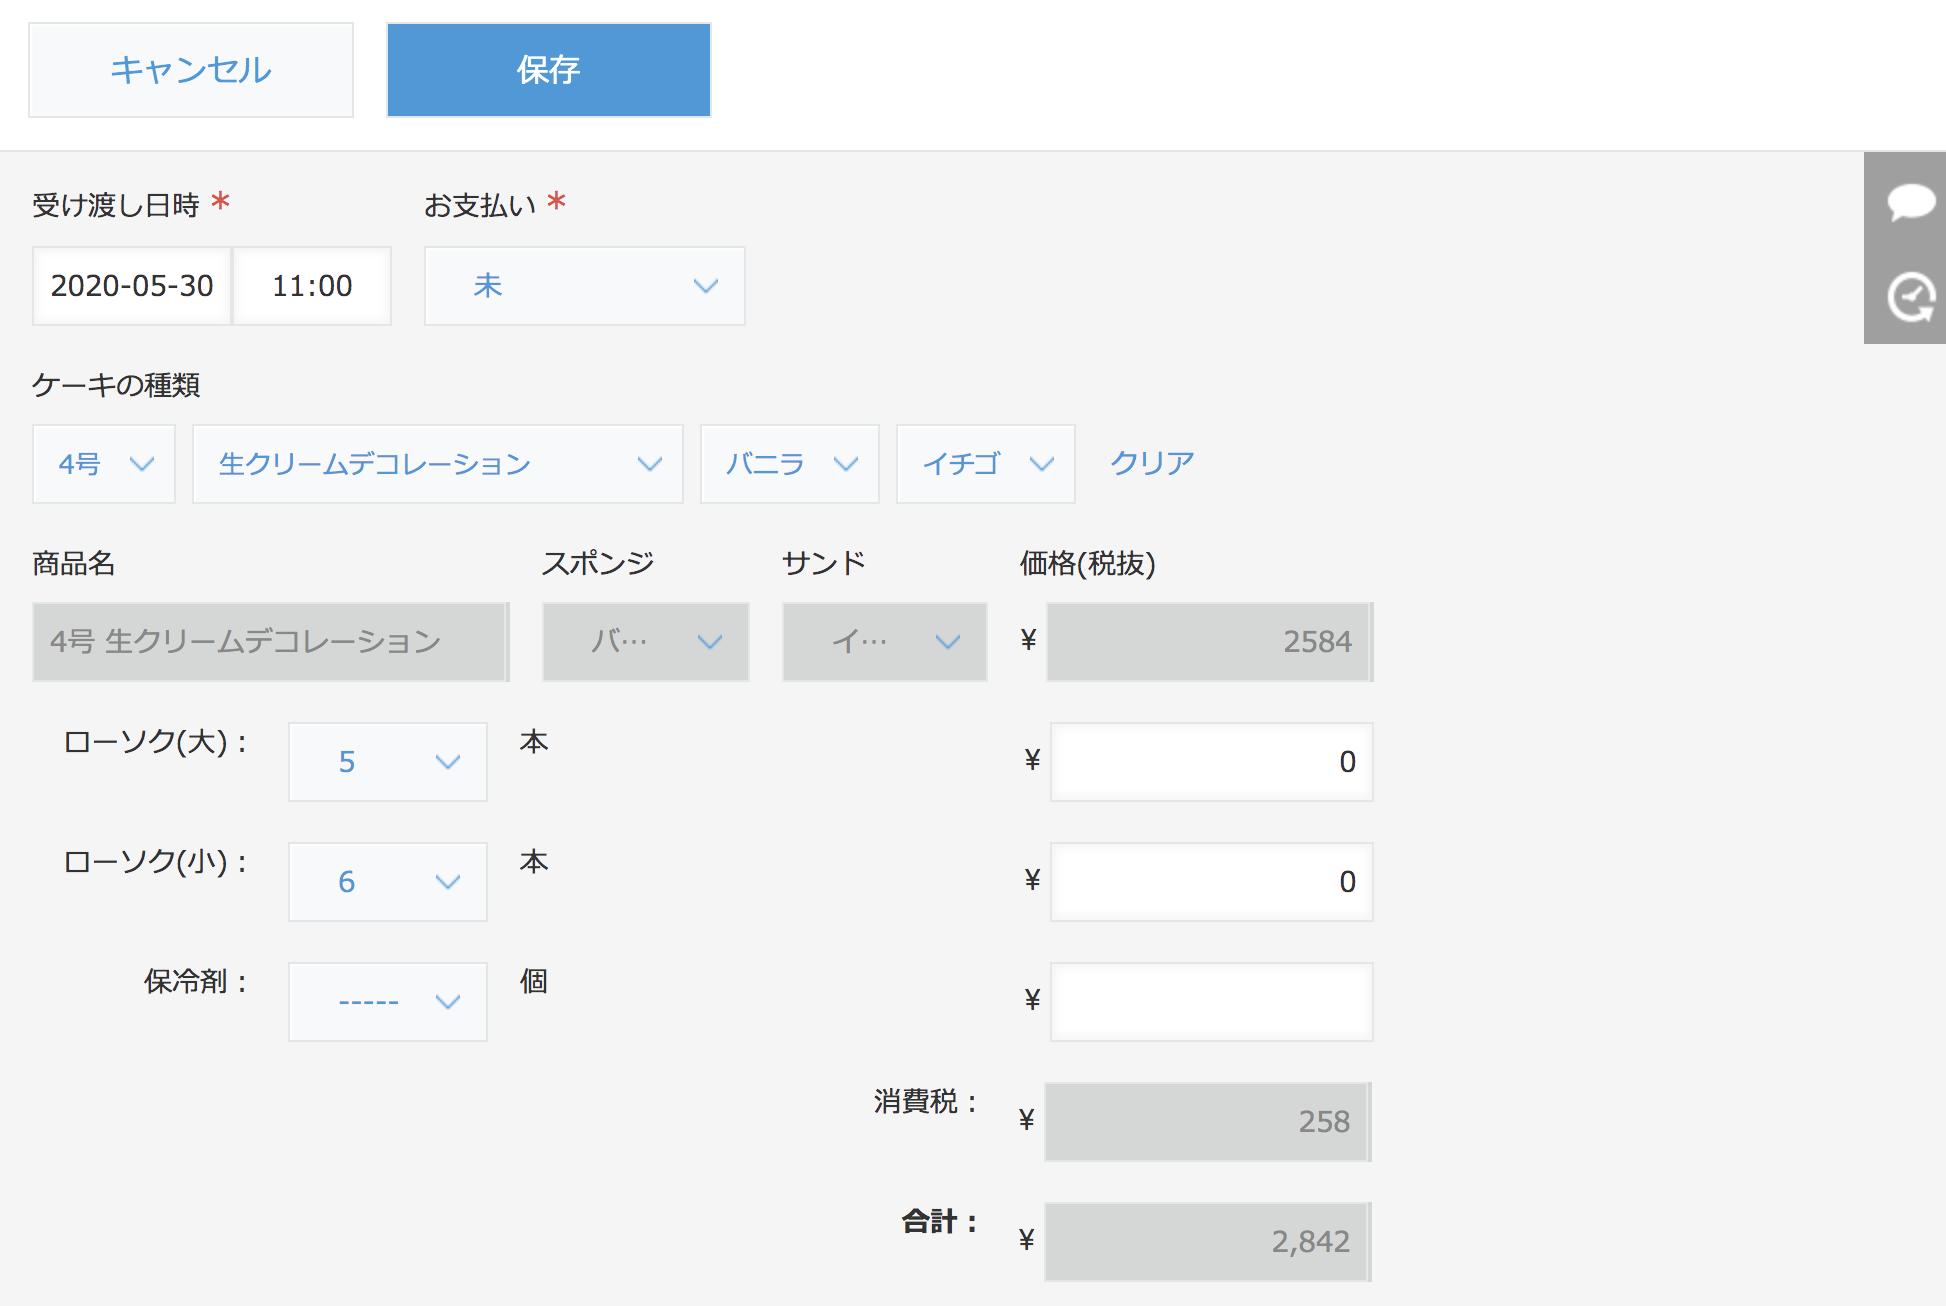Open the comments speech bubble icon
This screenshot has height=1306, width=1946.
point(1909,201)
